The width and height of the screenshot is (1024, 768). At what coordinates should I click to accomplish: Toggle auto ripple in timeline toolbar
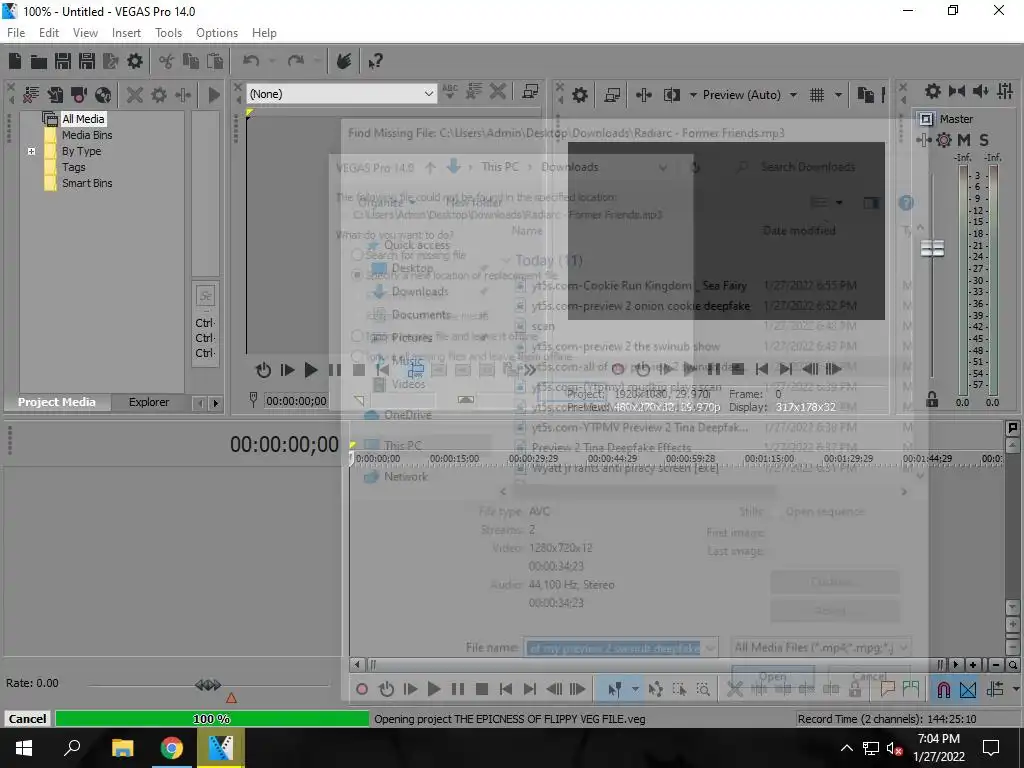coord(995,689)
